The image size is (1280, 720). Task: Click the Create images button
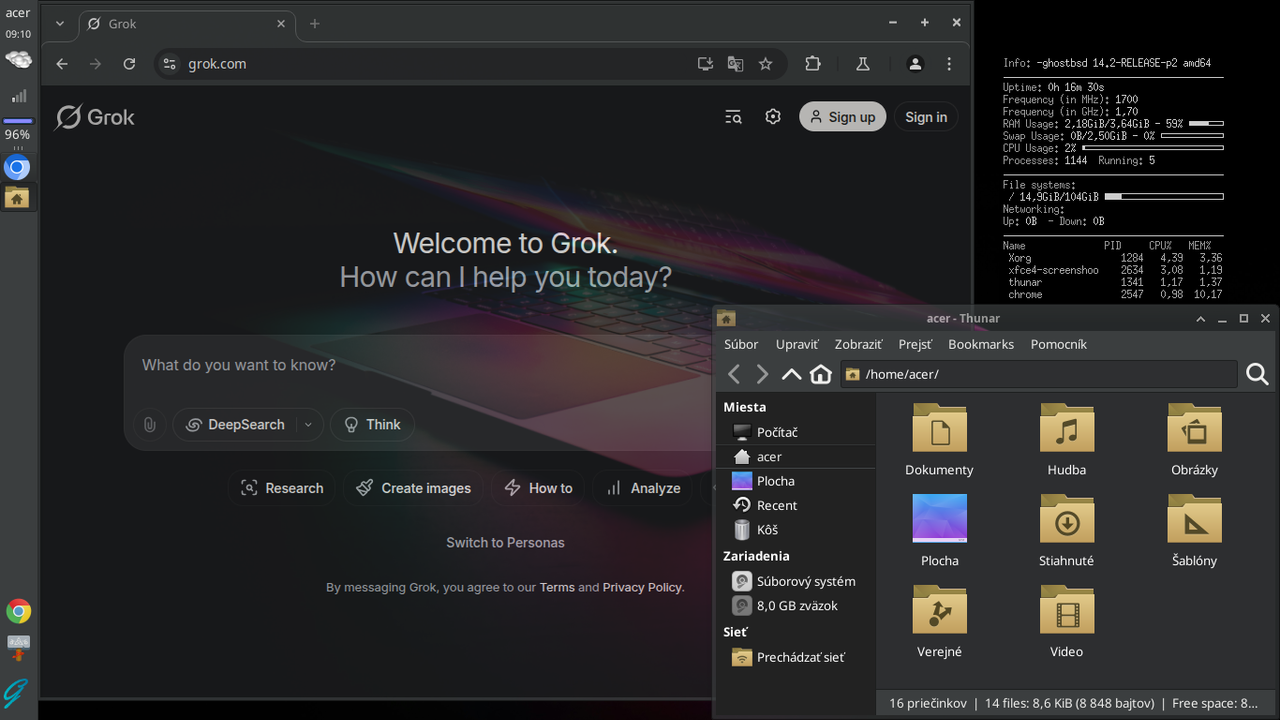[x=414, y=488]
